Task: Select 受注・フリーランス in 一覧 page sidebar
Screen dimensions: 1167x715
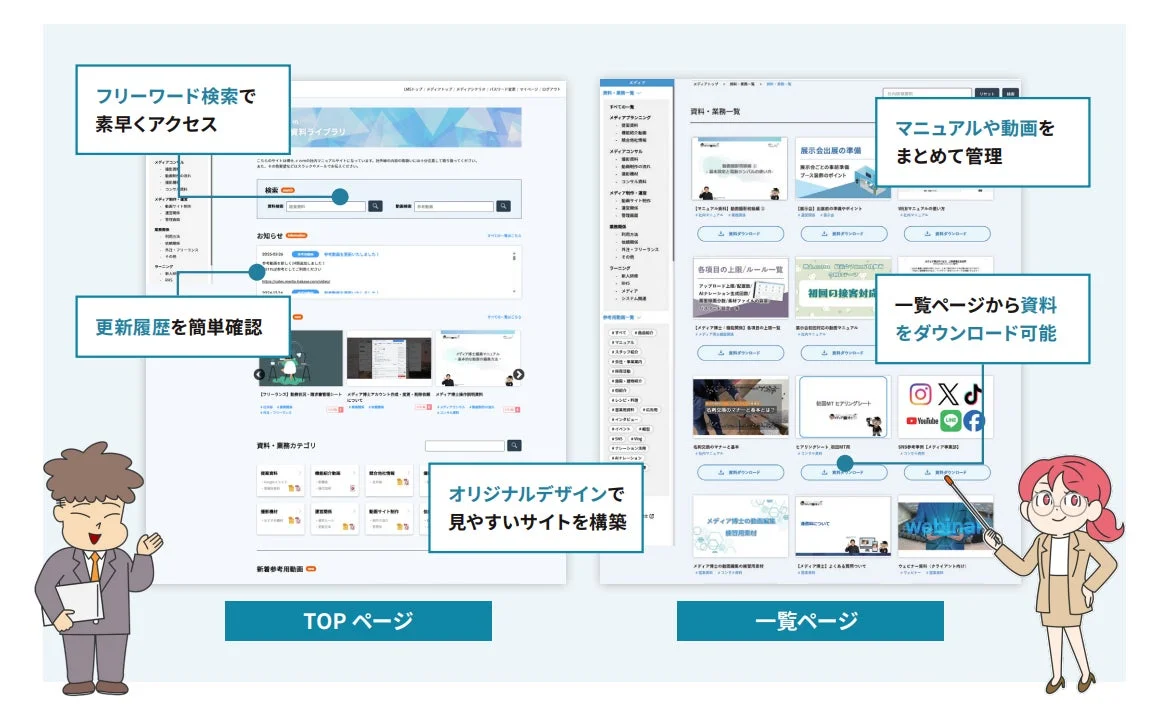Action: (640, 249)
